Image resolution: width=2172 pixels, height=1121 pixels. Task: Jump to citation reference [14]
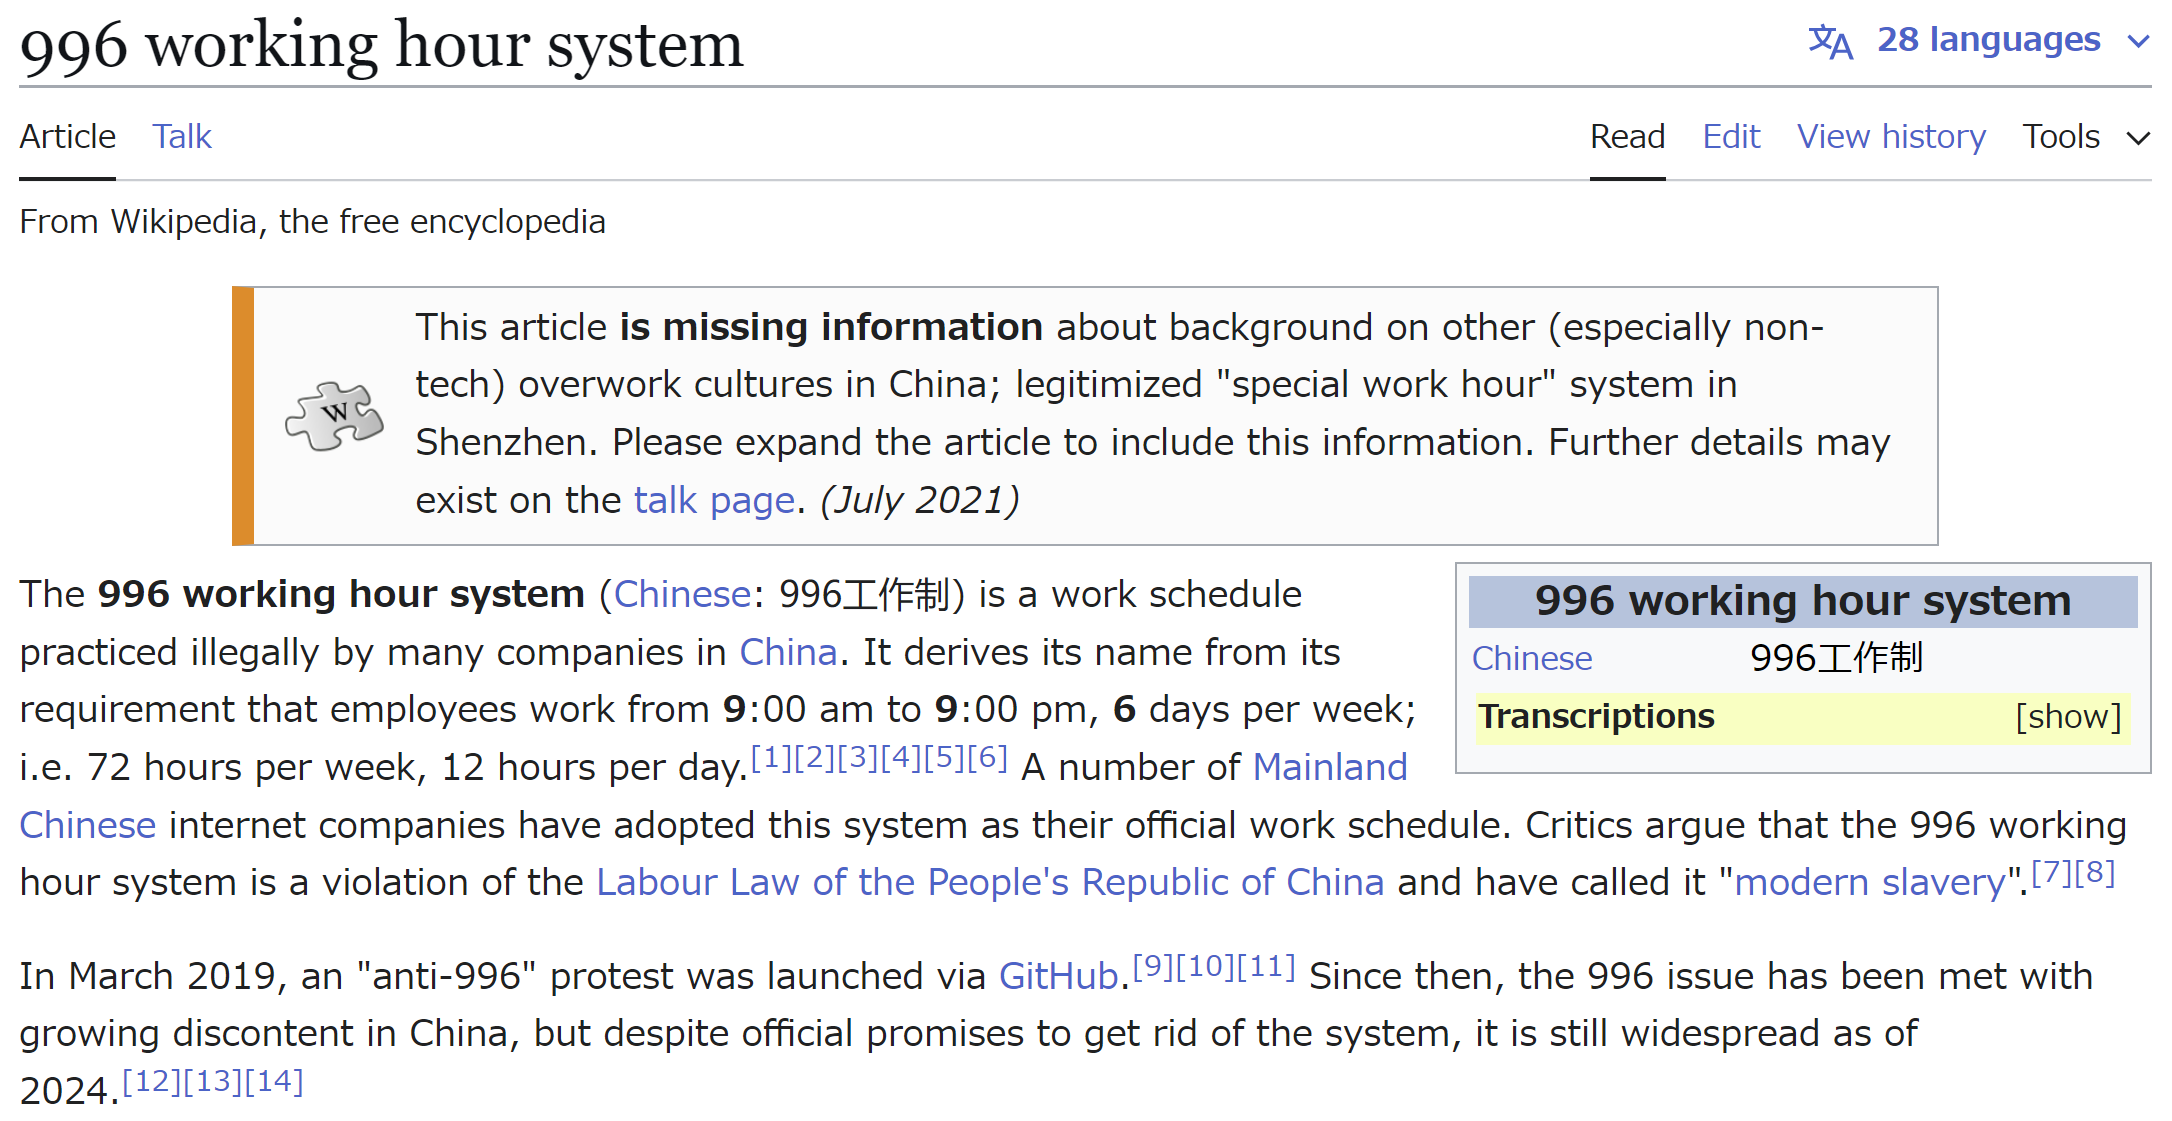pos(274,1081)
